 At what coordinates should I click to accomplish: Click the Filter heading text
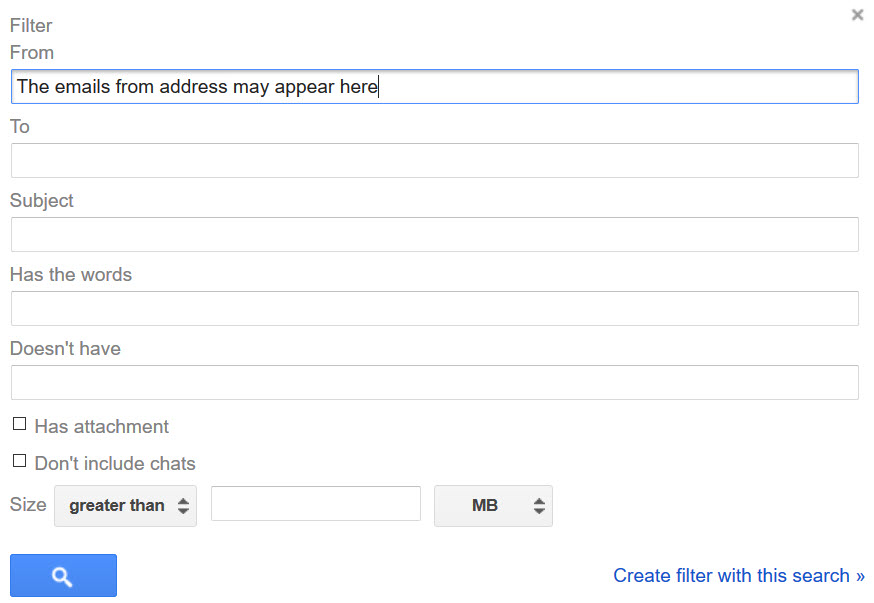(31, 25)
